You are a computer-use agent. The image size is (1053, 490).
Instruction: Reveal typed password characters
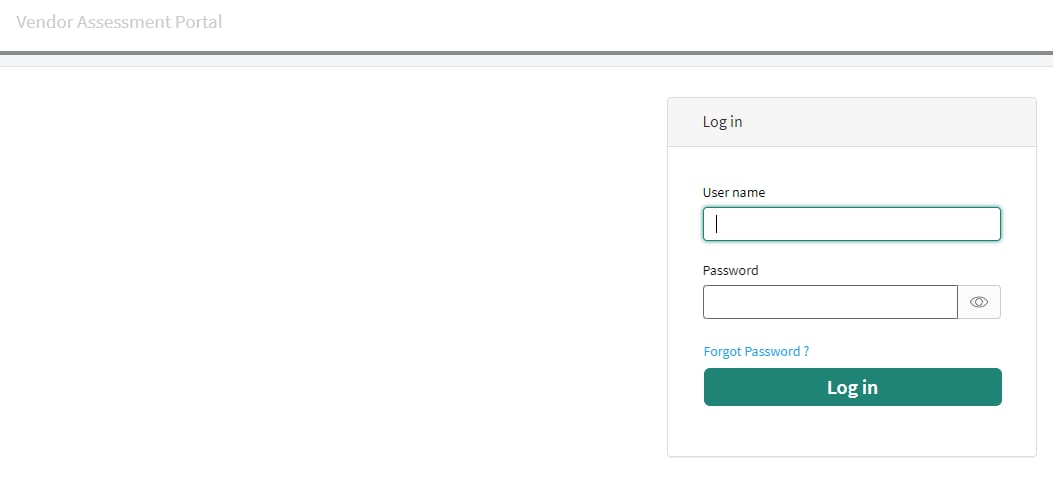click(x=979, y=302)
